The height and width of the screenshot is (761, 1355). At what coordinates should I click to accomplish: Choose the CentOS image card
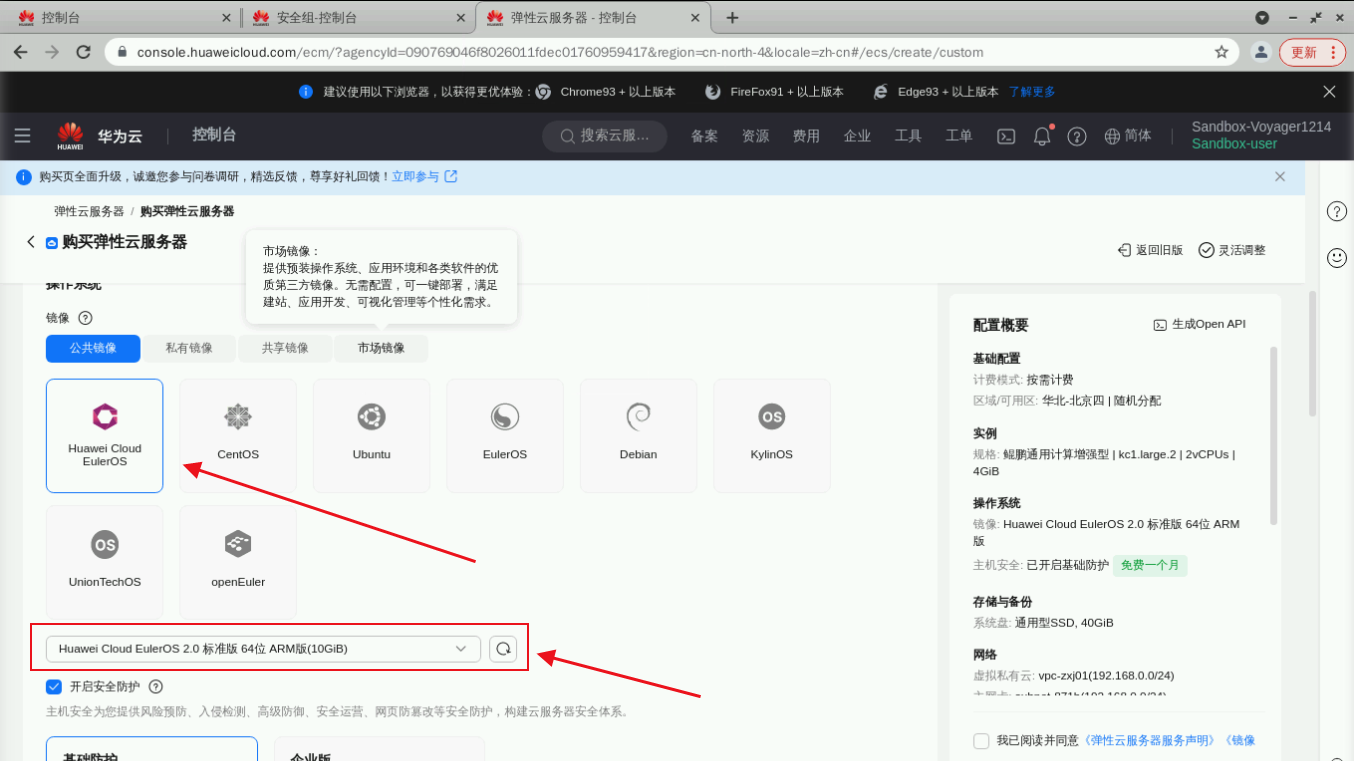[x=238, y=435]
